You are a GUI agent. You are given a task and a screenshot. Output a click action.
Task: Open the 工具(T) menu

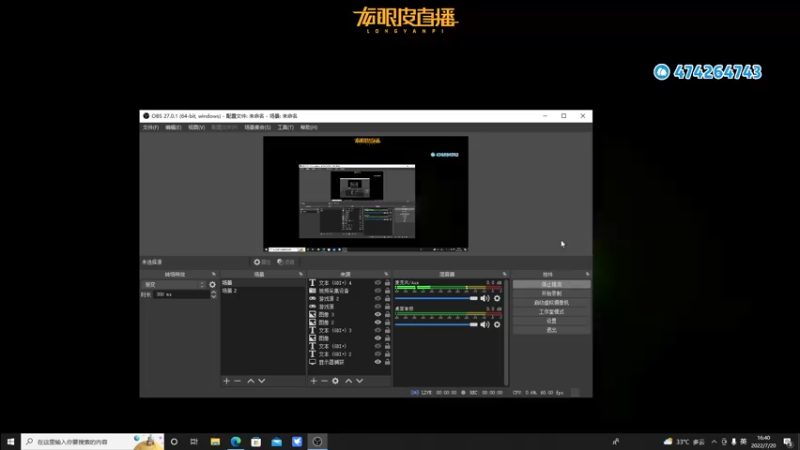[x=286, y=128]
